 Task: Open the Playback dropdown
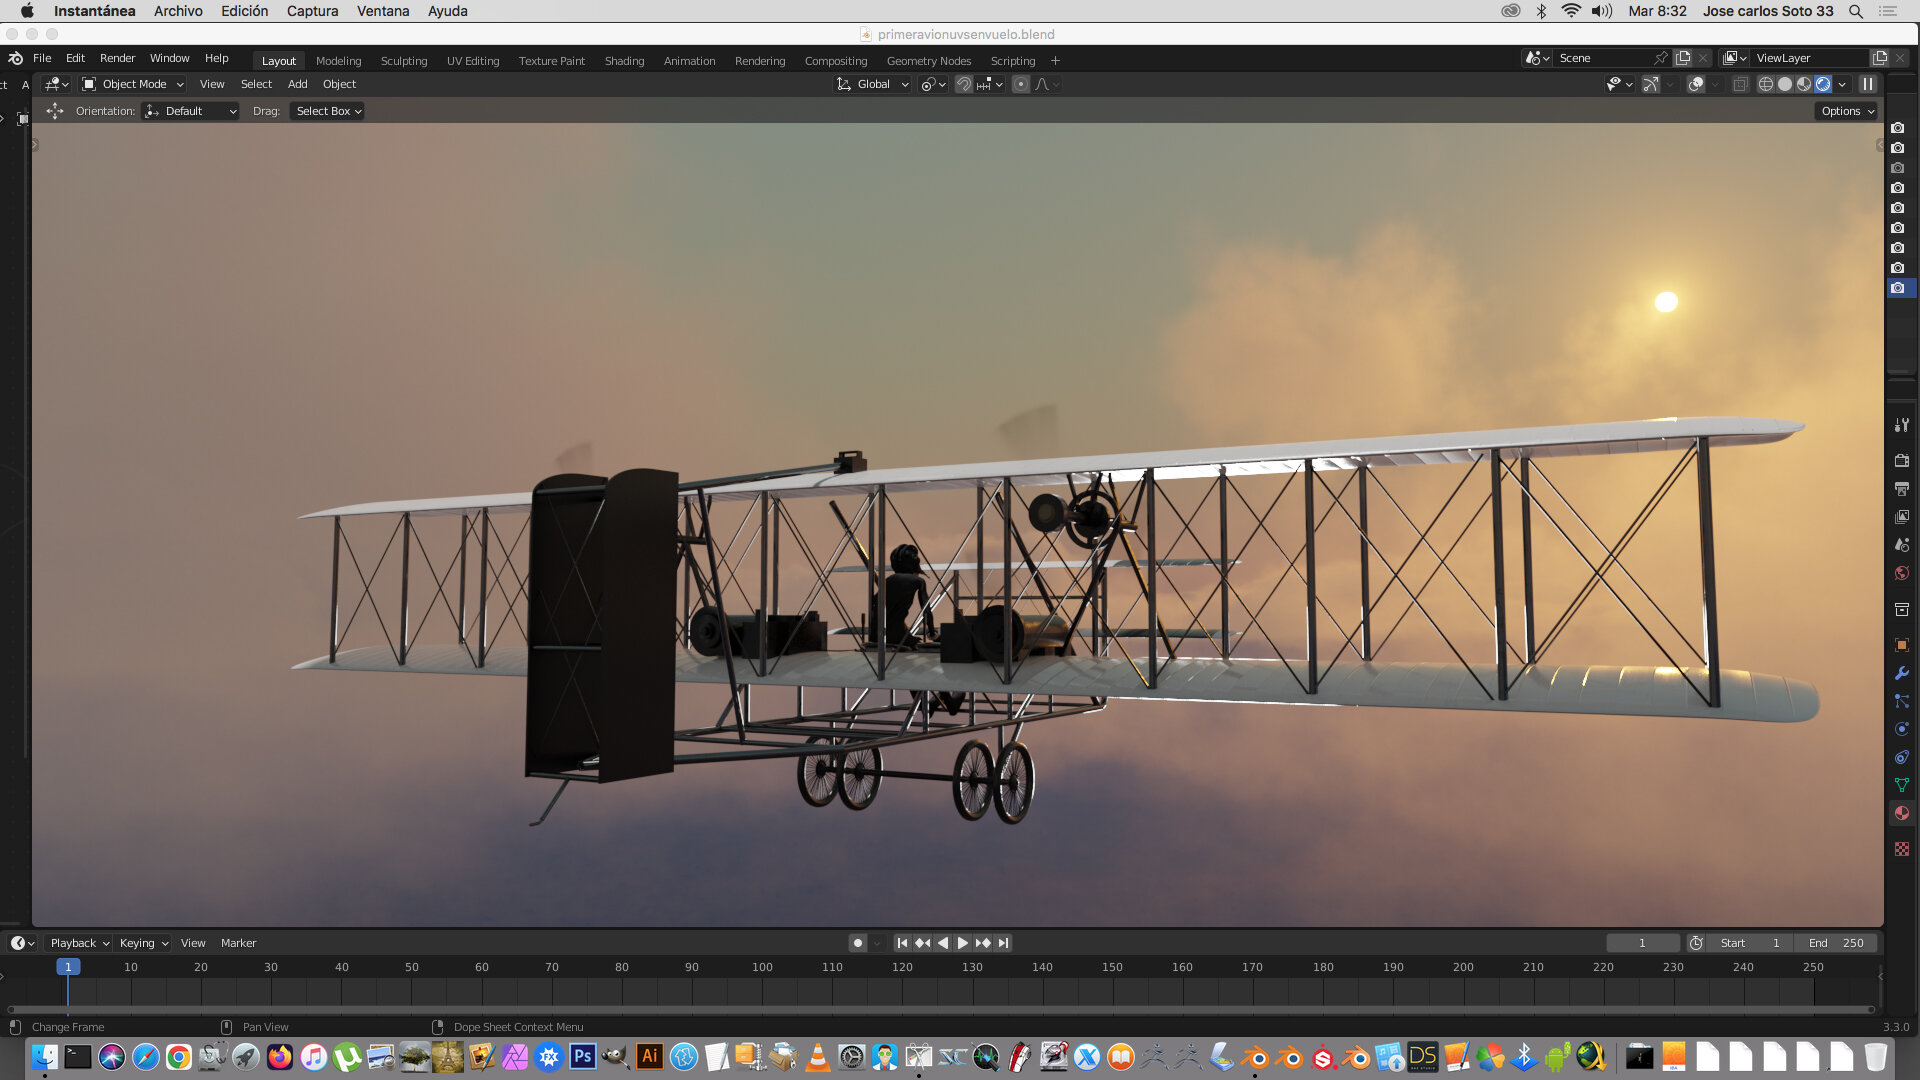pyautogui.click(x=79, y=943)
